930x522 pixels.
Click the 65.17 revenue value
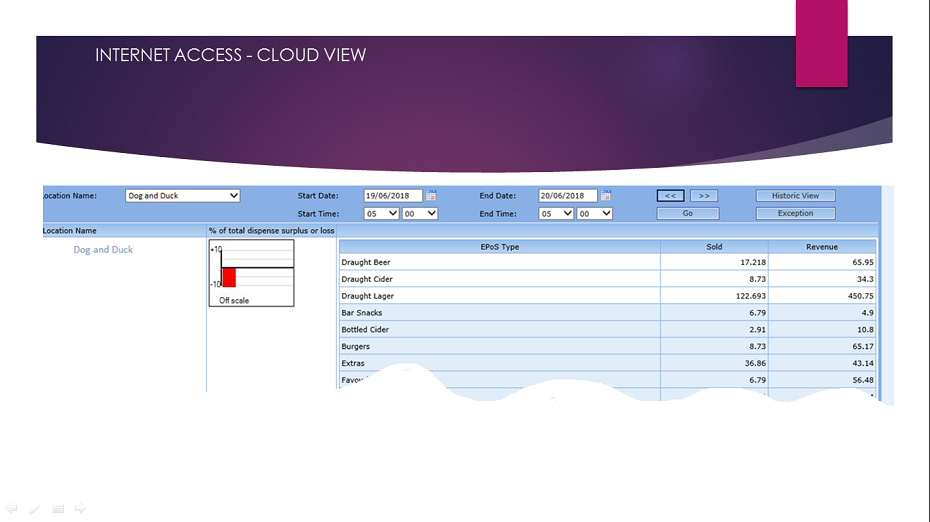pos(863,346)
